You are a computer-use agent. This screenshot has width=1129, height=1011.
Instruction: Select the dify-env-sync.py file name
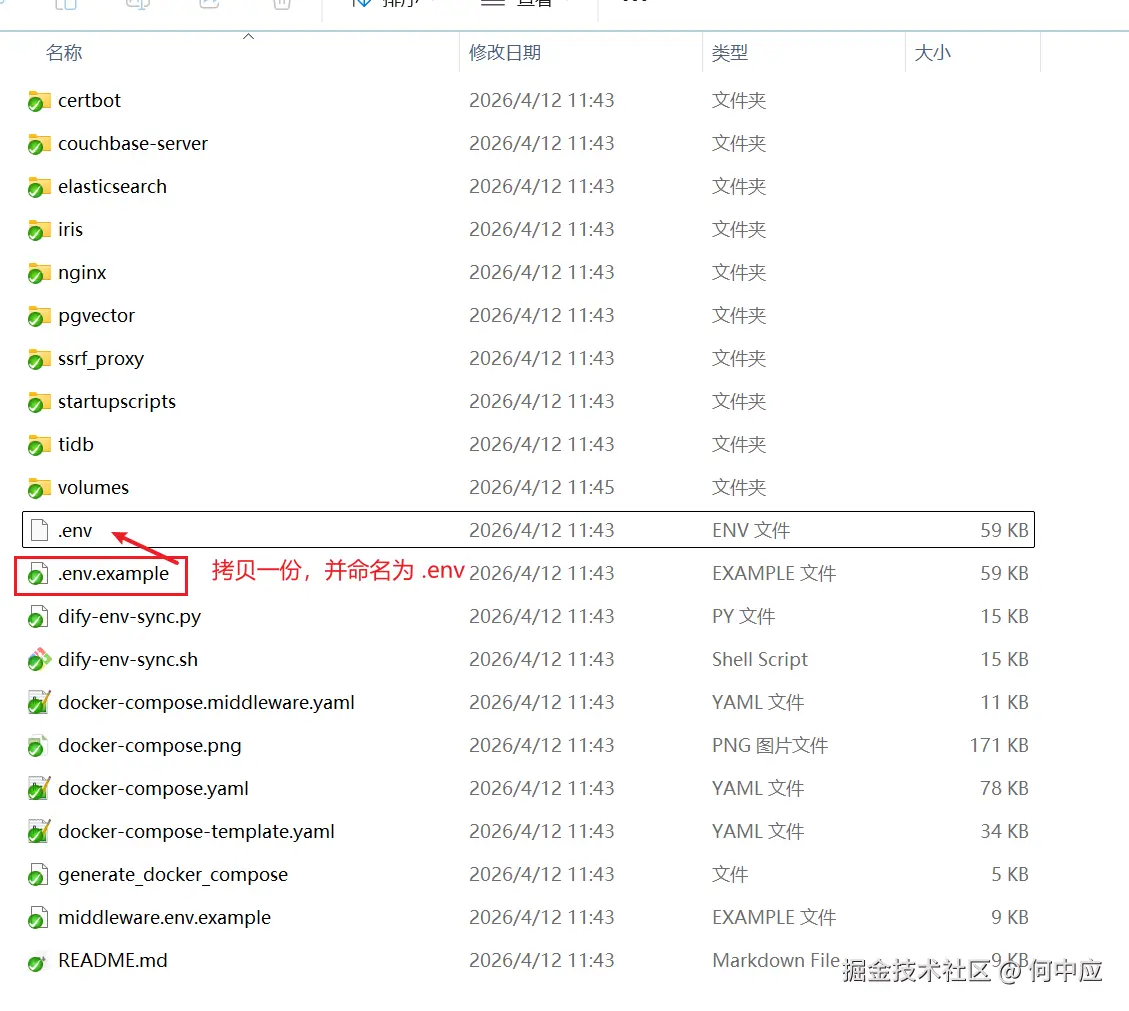click(x=129, y=616)
